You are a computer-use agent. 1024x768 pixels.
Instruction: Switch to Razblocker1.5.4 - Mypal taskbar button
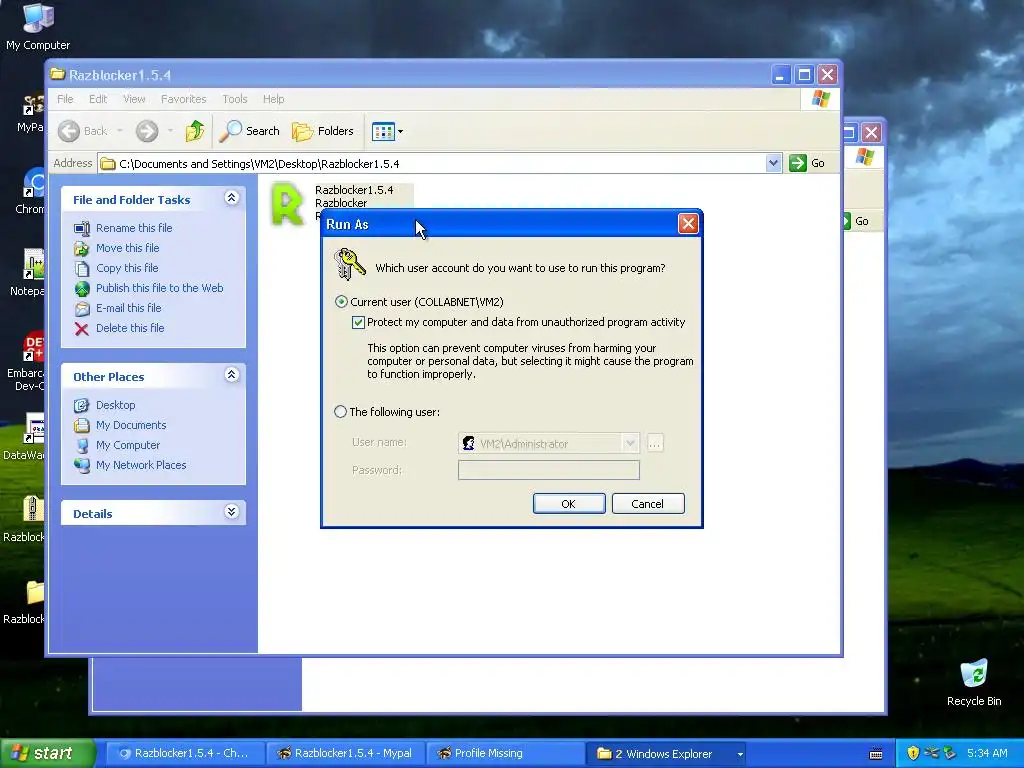tap(346, 754)
